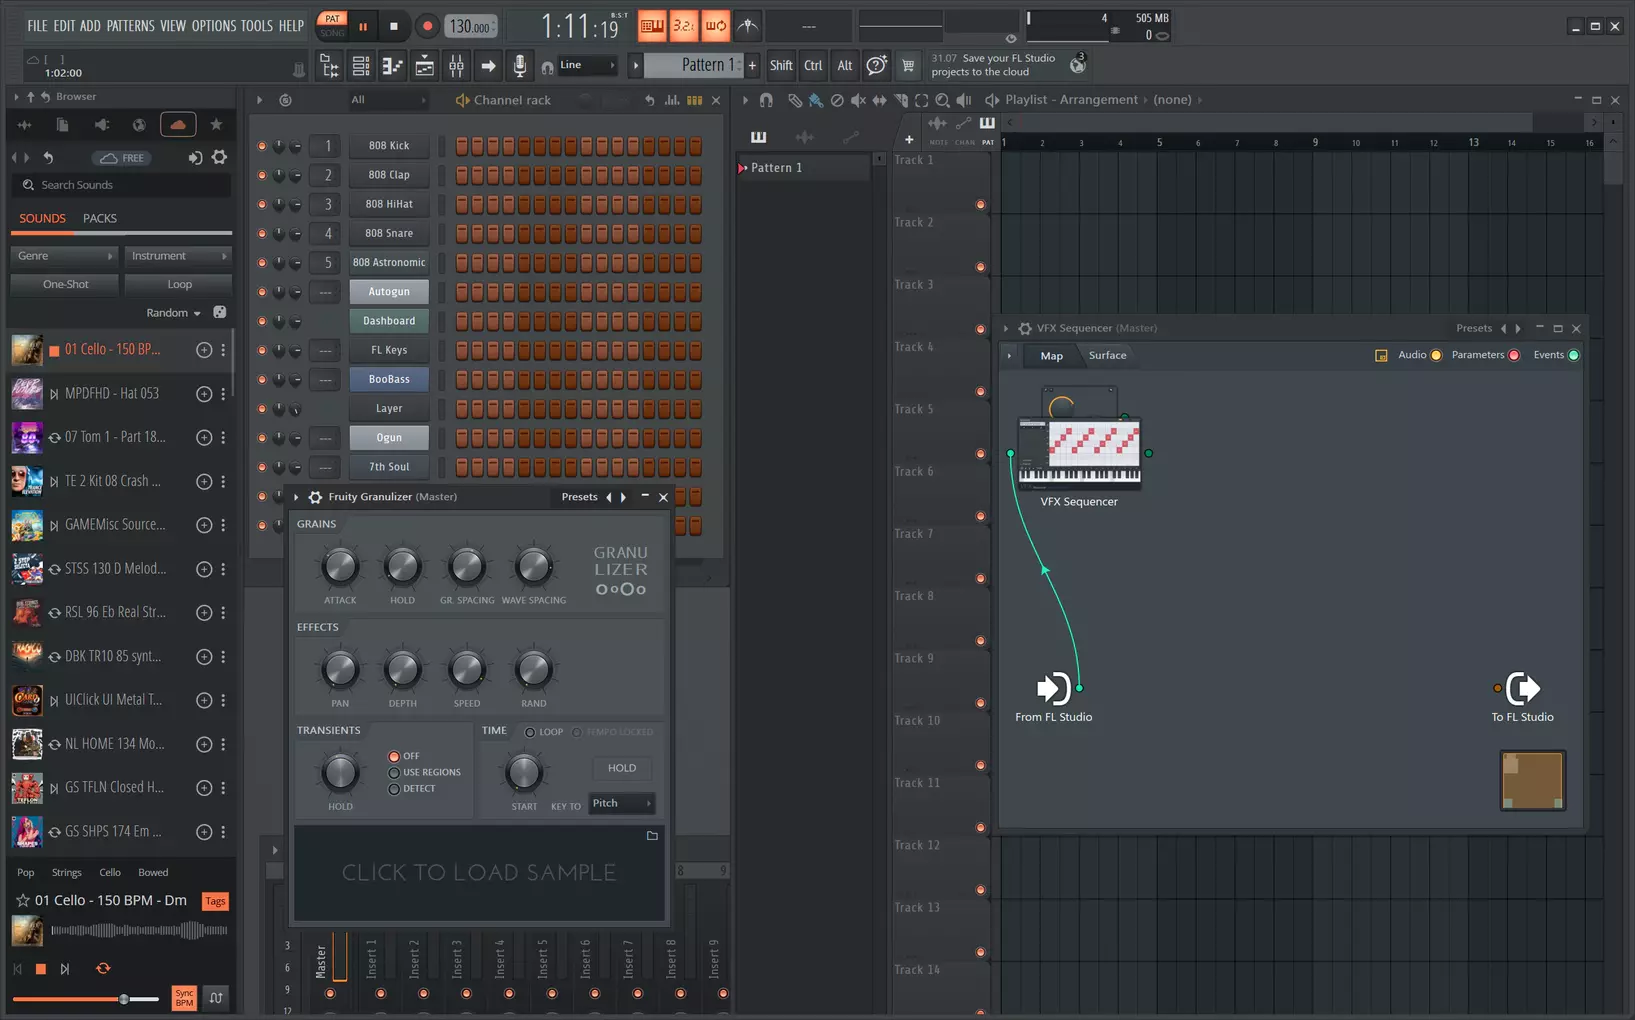The height and width of the screenshot is (1020, 1635).
Task: Open the Genre filter dropdown
Action: tap(64, 256)
